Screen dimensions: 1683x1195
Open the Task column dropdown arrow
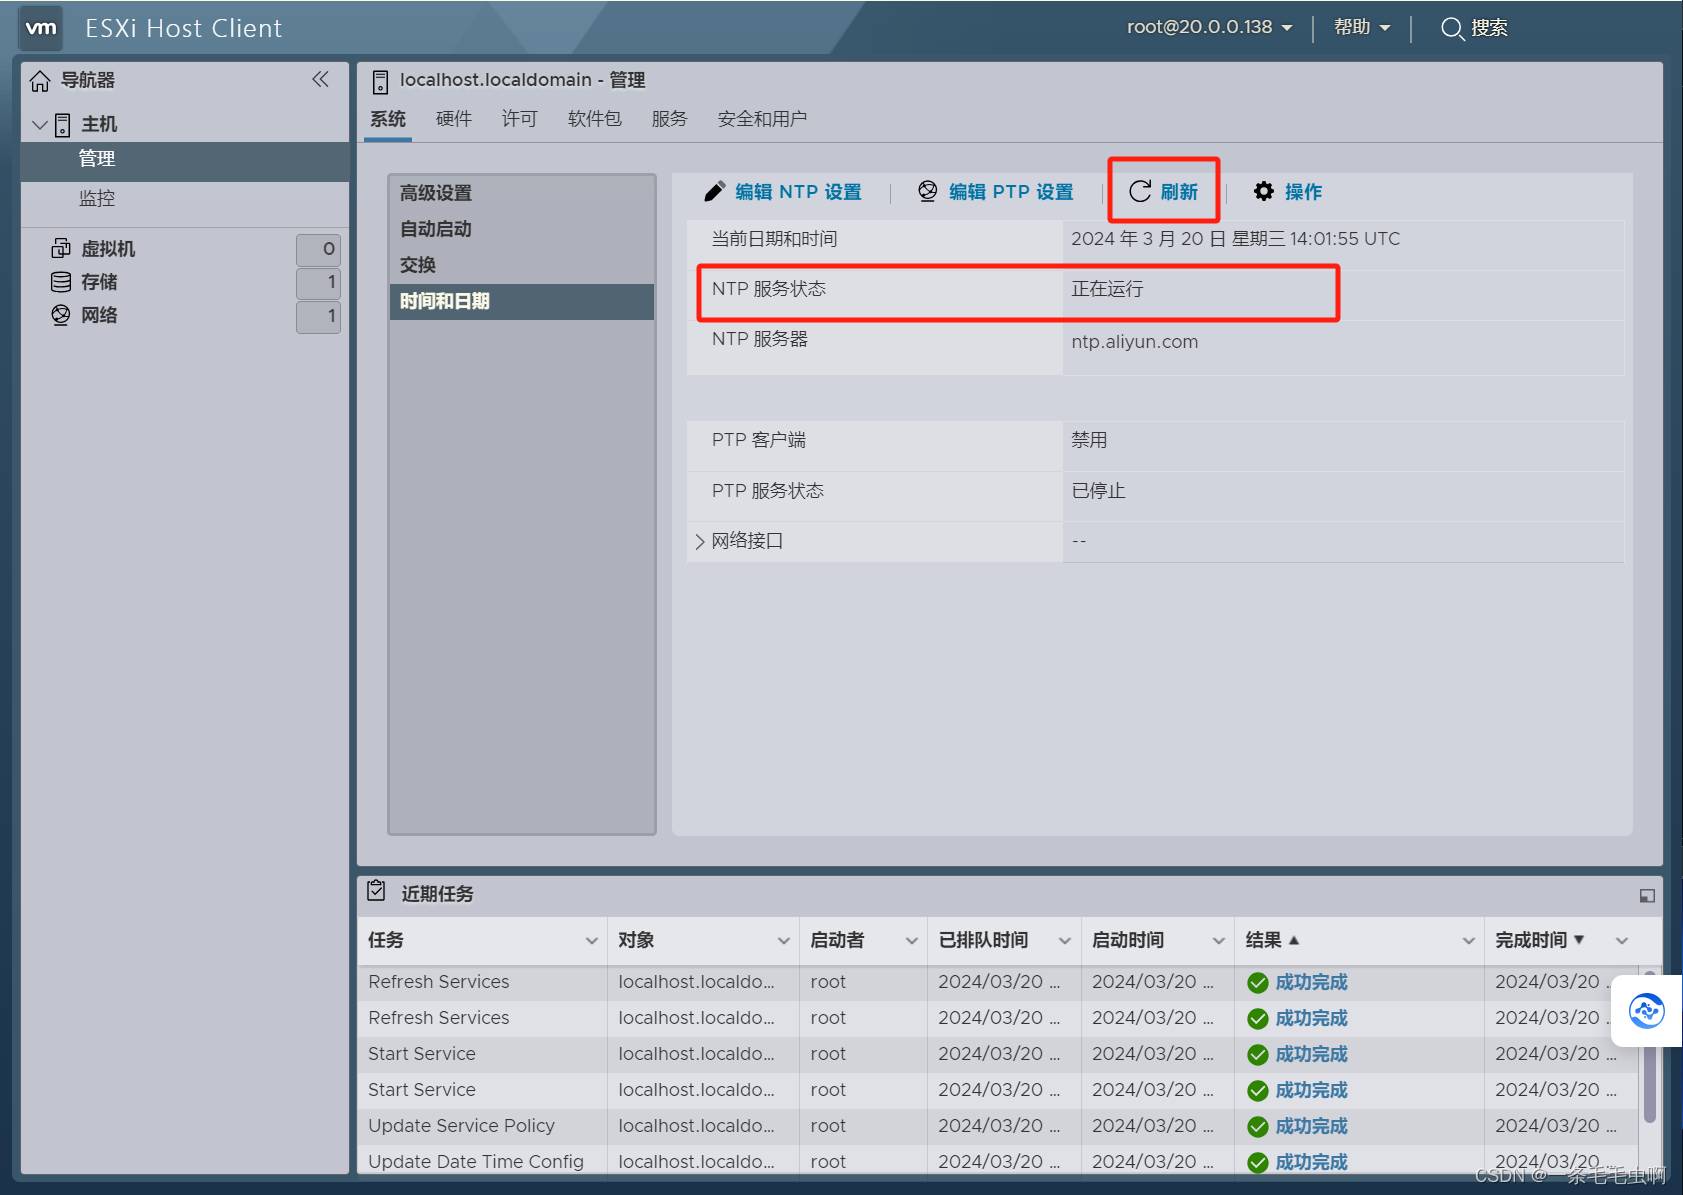point(591,941)
